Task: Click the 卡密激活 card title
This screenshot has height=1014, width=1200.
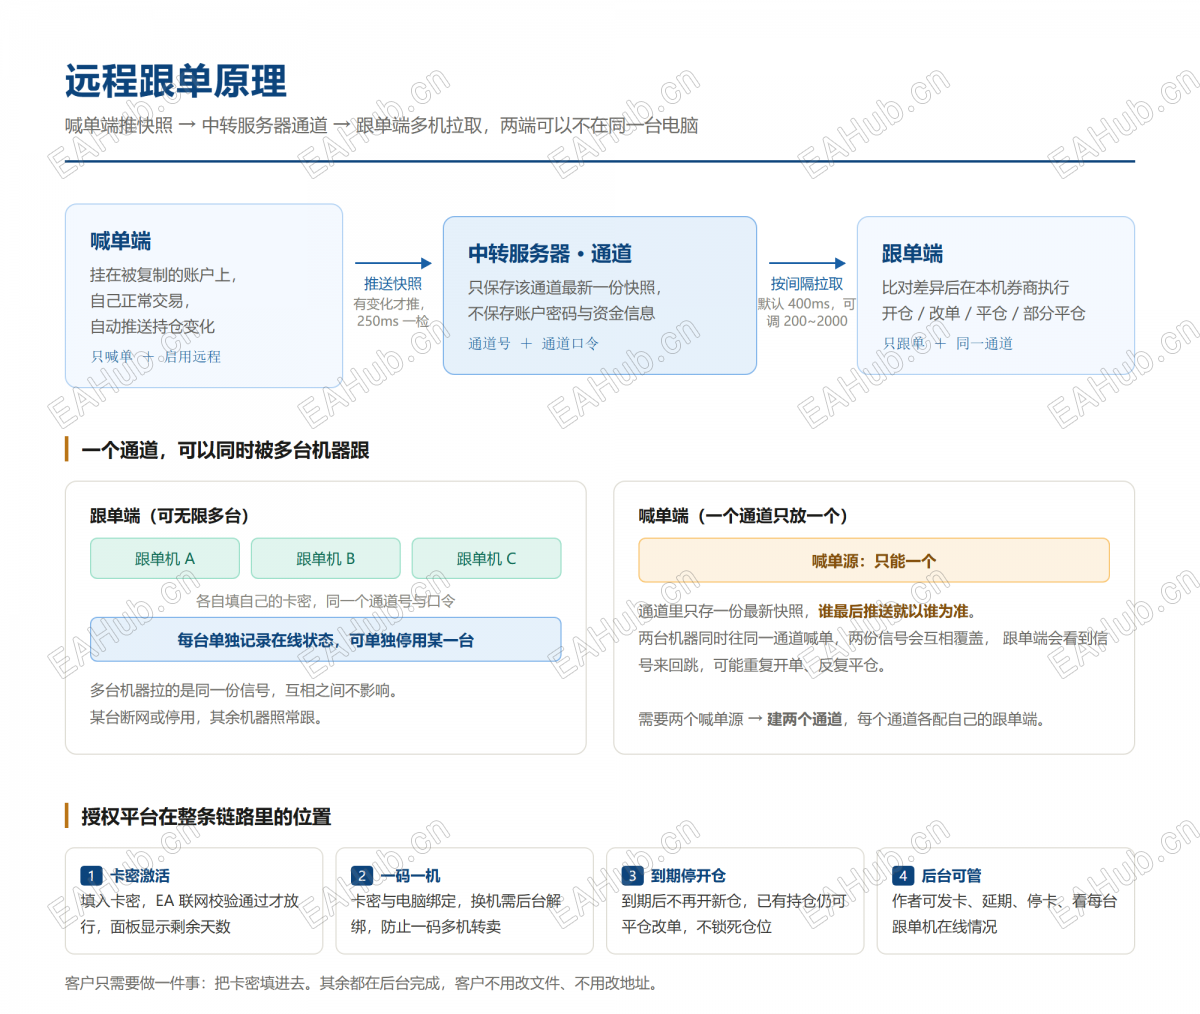Action: (x=139, y=876)
